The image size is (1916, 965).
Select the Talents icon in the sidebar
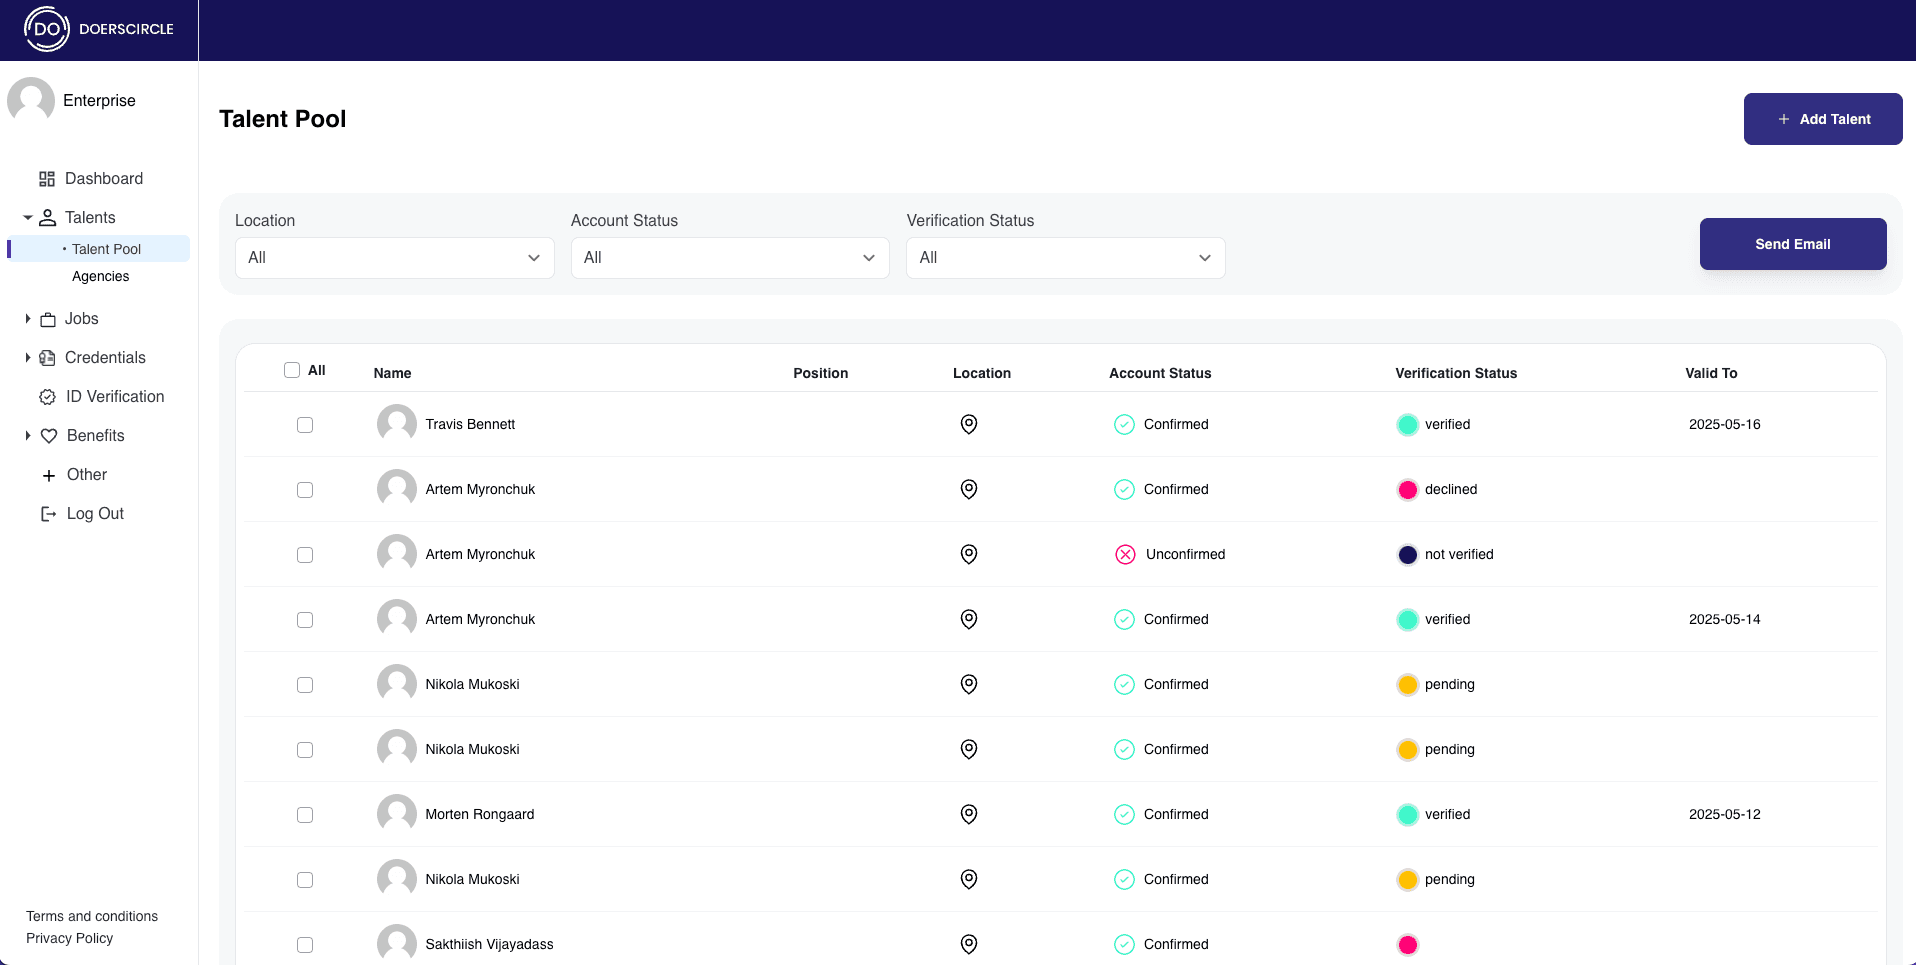click(x=47, y=217)
